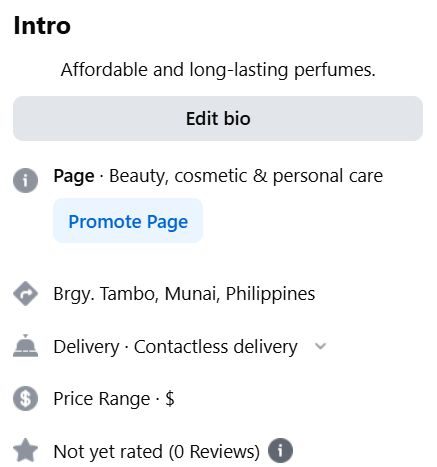
Task: Open the Promote Page option
Action: (128, 221)
